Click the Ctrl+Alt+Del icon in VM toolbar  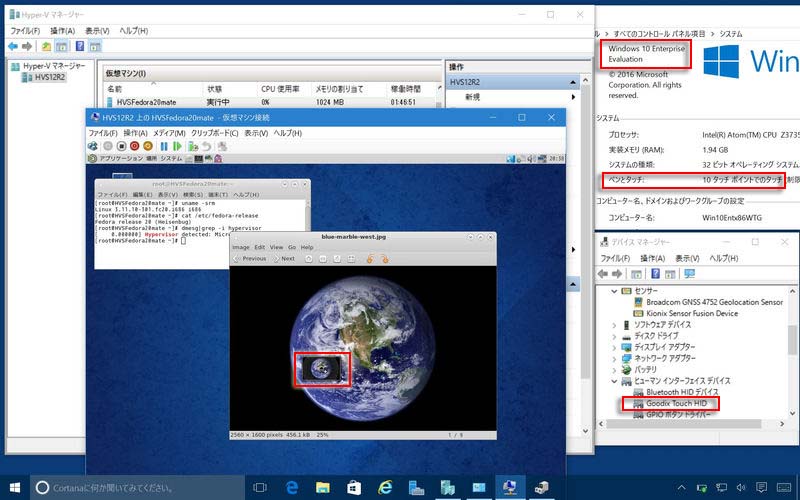93,146
